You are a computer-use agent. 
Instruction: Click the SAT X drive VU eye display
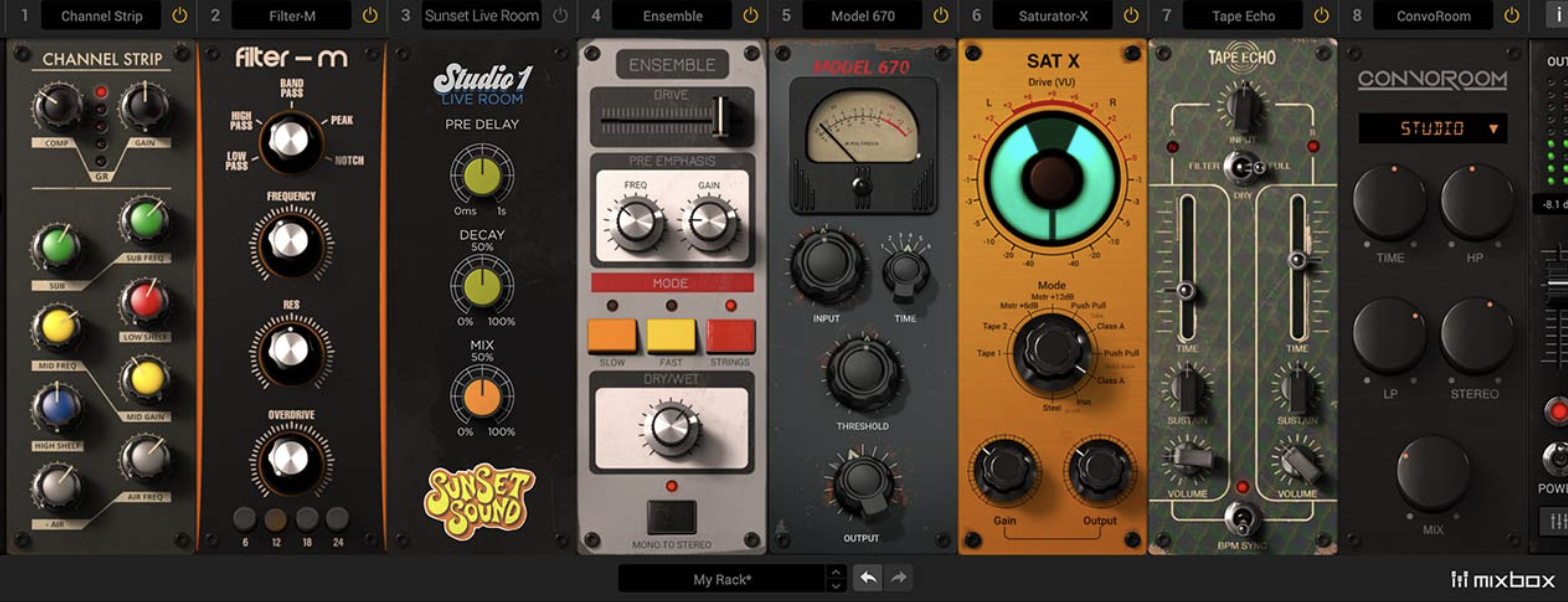(x=1053, y=179)
